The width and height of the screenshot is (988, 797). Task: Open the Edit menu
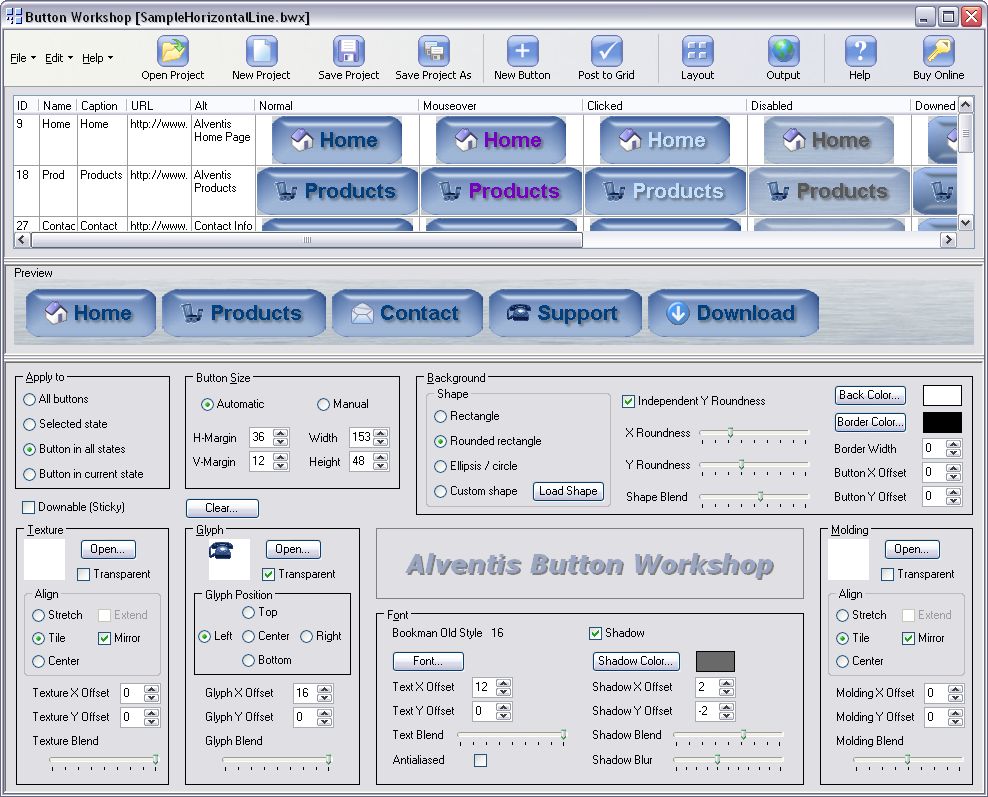click(59, 58)
